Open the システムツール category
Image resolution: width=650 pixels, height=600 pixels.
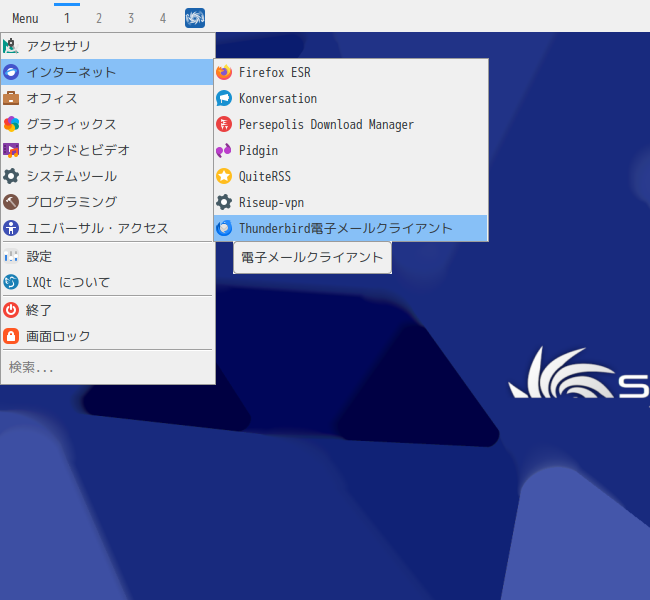[x=108, y=176]
